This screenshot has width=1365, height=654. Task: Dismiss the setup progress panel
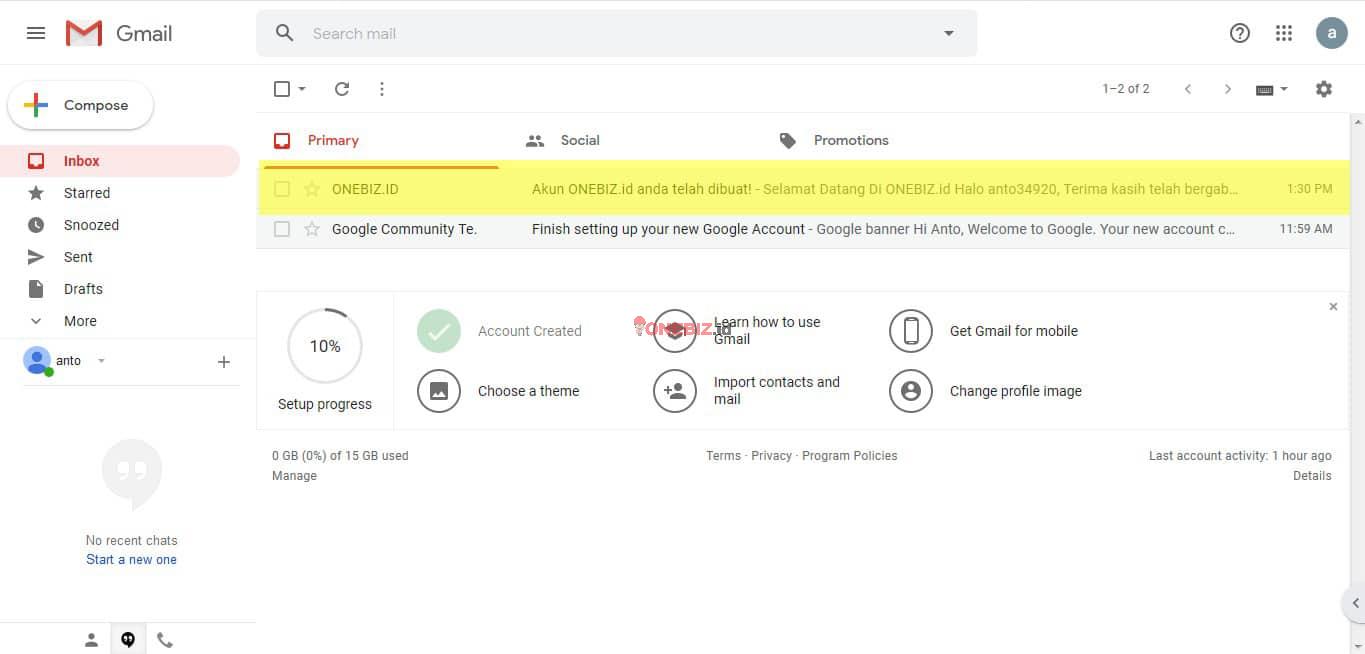pyautogui.click(x=1333, y=307)
